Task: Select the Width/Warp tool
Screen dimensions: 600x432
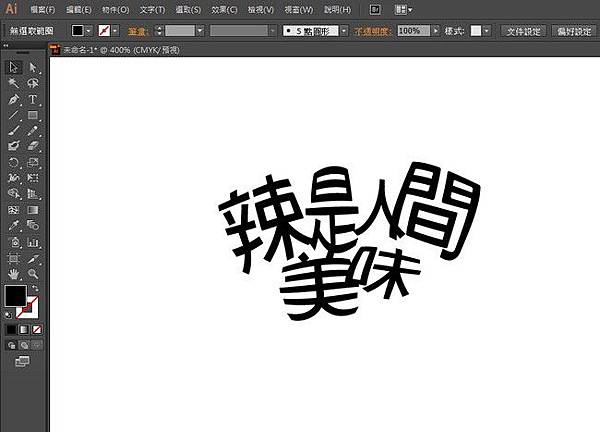Action: 13,178
